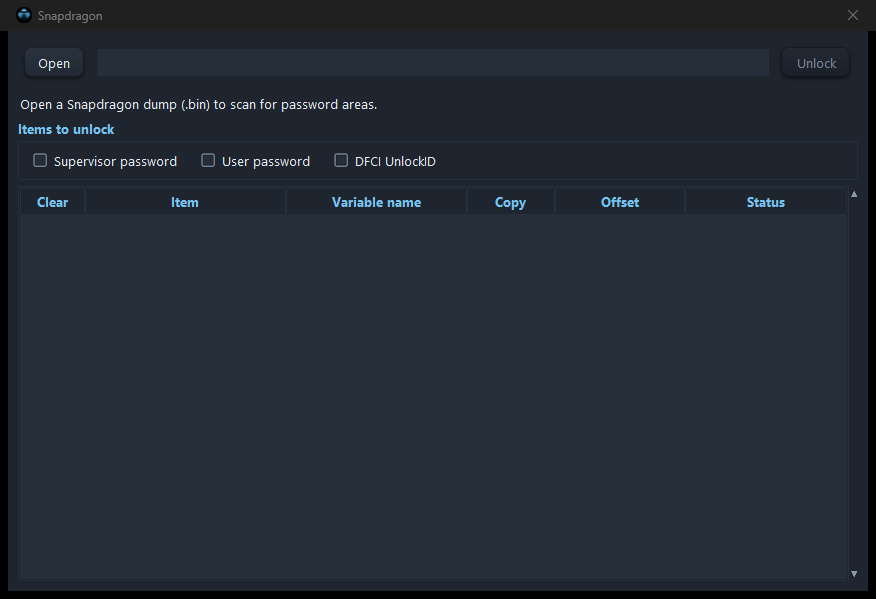Sort by the Item column header
This screenshot has width=876, height=599.
(x=185, y=202)
